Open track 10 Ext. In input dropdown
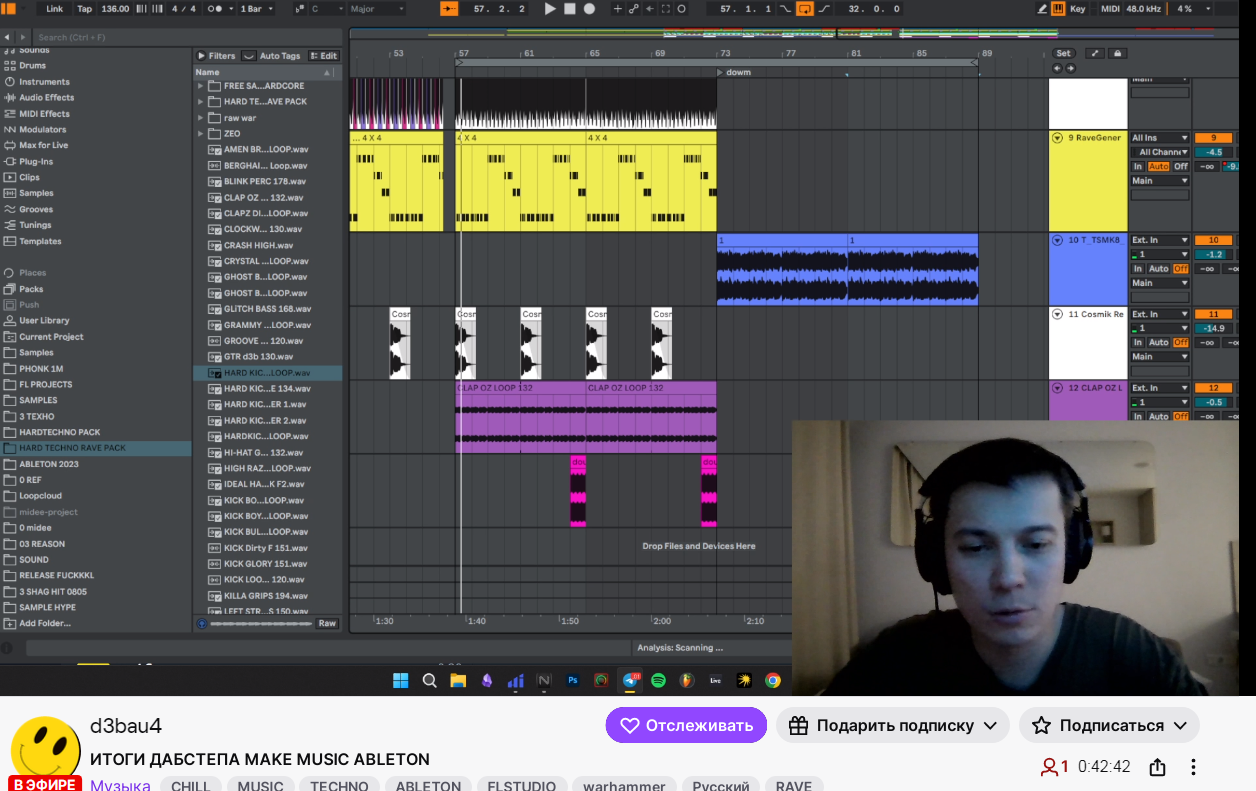This screenshot has height=791, width=1256. tap(1160, 240)
